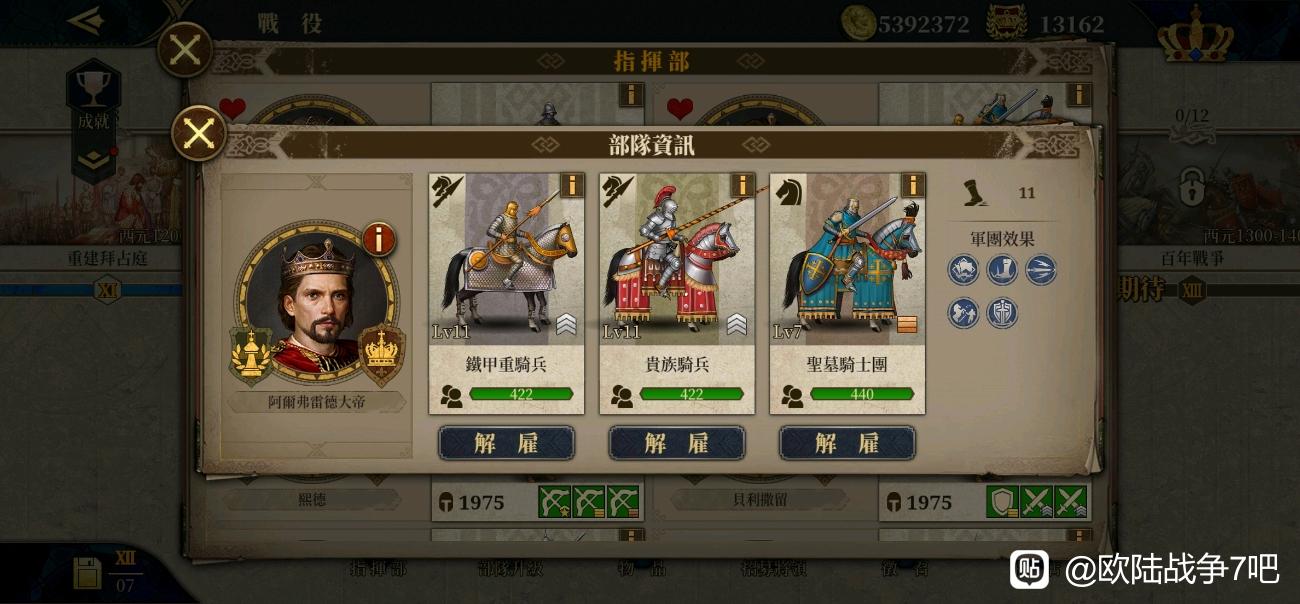Viewport: 1300px width, 604px height.
Task: Select the shield legion effect icon
Action: [1002, 313]
